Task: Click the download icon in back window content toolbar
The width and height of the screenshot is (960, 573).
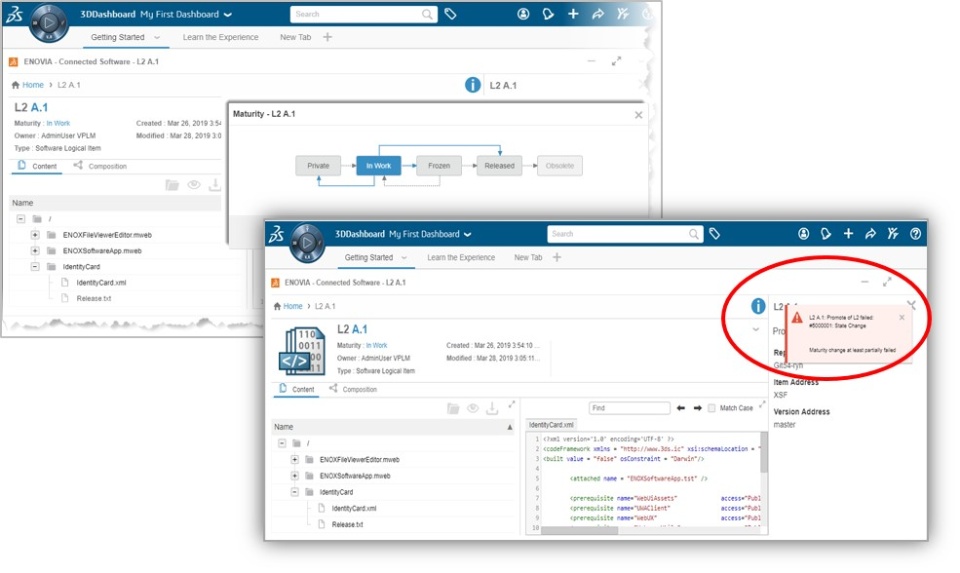Action: (x=215, y=185)
